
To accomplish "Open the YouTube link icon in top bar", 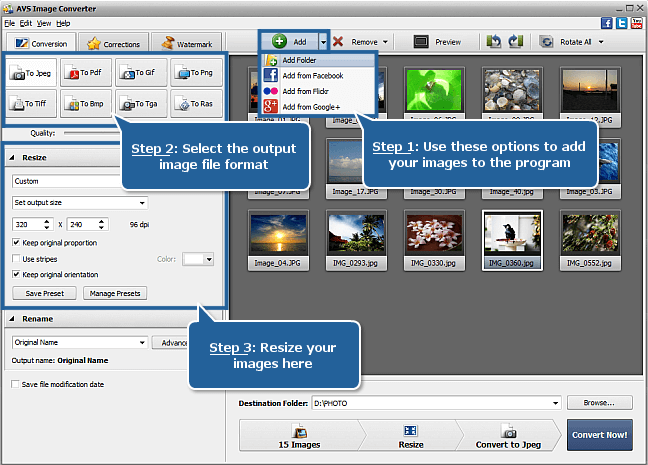I will tap(636, 23).
